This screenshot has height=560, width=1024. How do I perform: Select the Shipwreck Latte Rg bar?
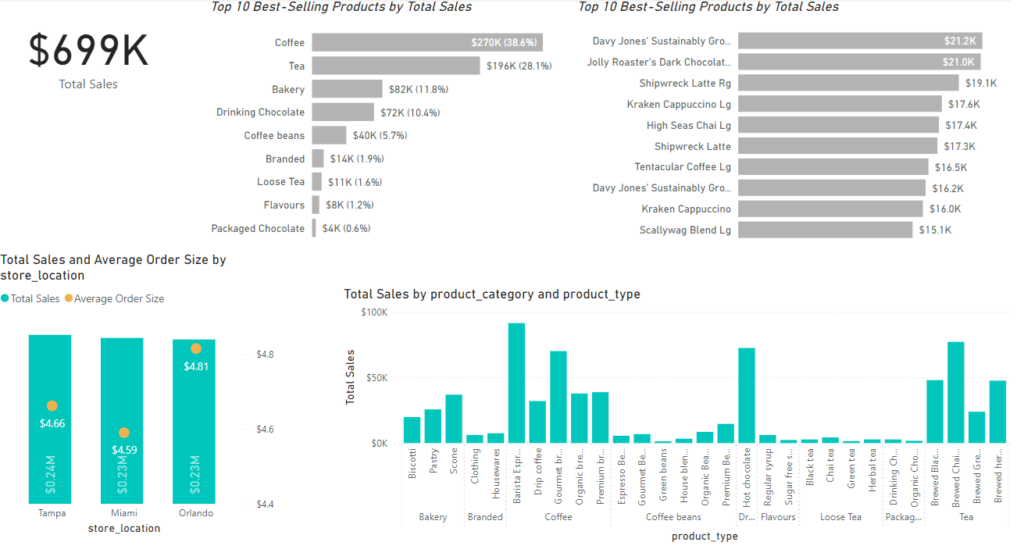[848, 83]
